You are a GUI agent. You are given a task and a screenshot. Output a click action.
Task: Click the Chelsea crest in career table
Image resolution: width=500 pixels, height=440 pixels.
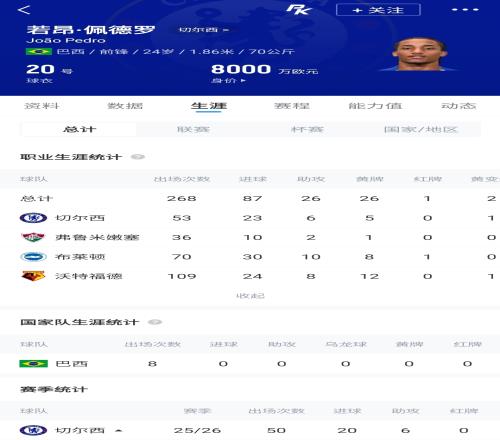click(x=33, y=218)
